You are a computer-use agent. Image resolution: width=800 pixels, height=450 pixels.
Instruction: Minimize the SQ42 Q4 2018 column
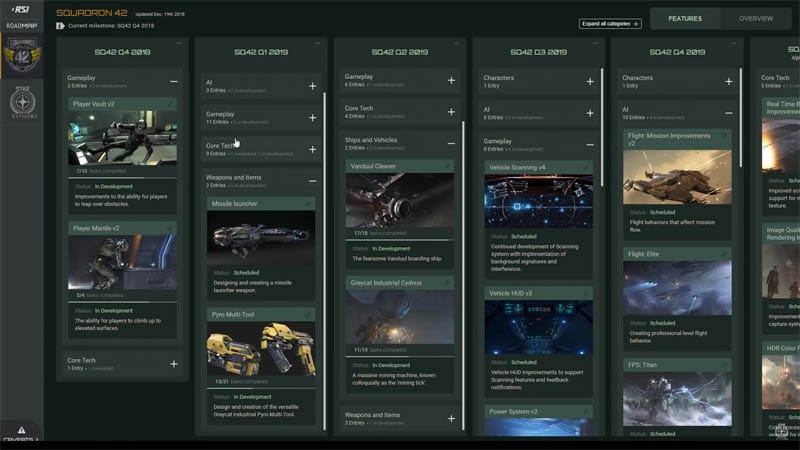point(179,43)
